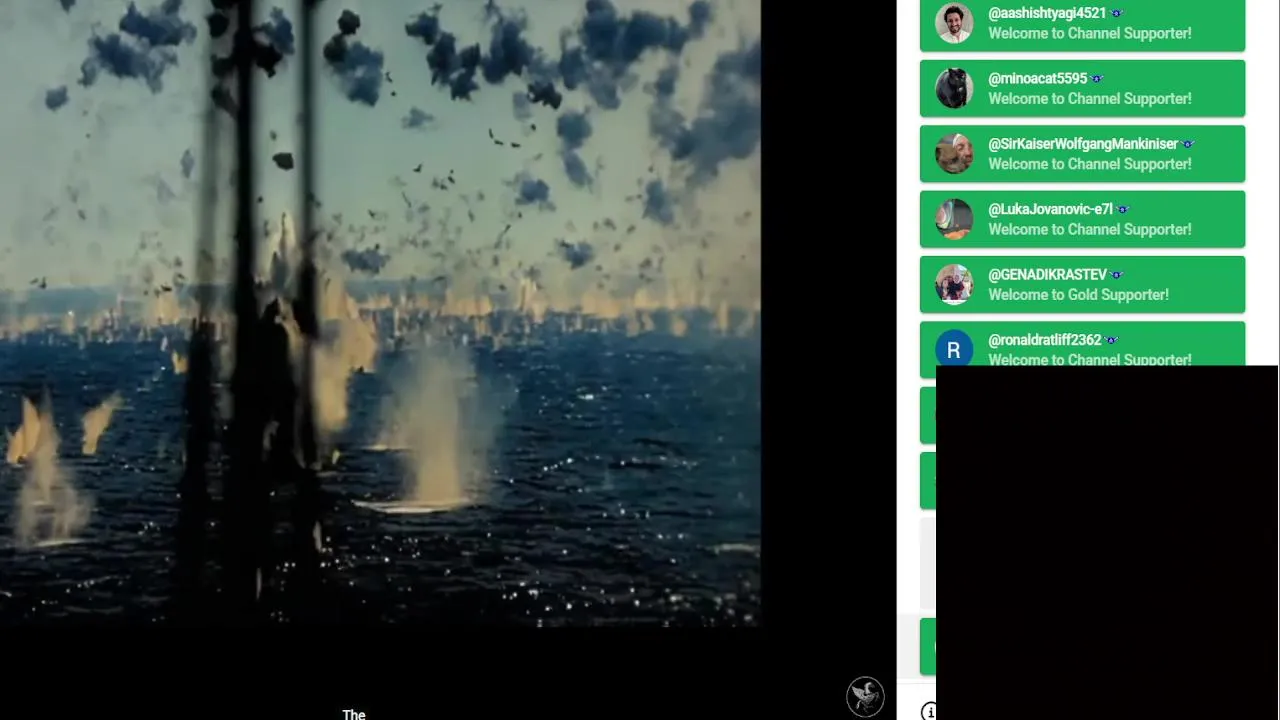Click member badge next to @aashishtyagi4521
1280x720 pixels.
[x=1117, y=14]
